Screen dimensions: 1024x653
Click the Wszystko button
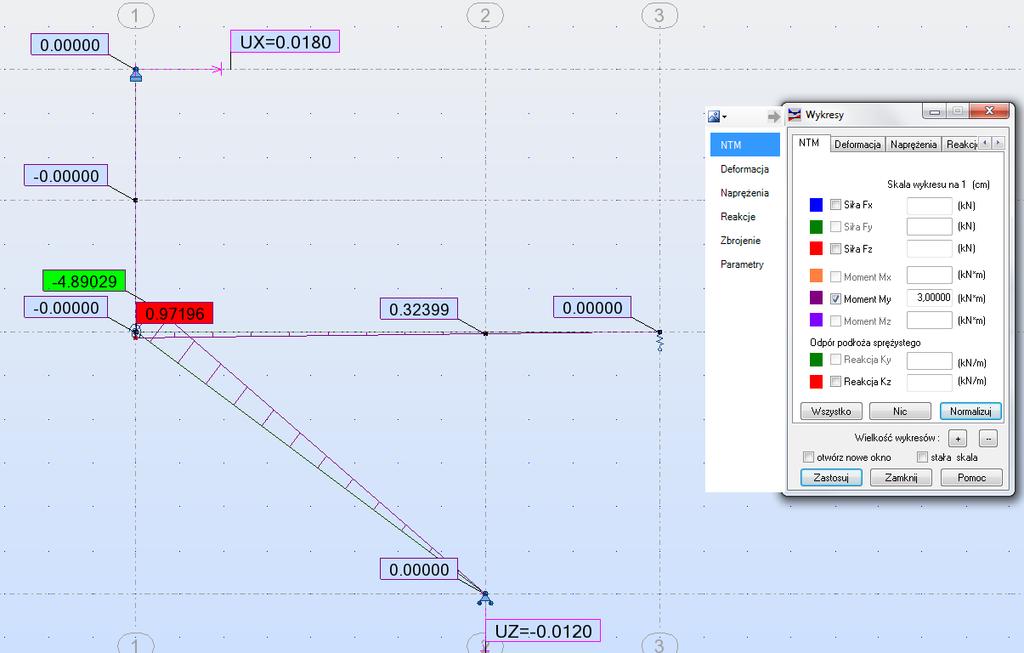click(831, 411)
